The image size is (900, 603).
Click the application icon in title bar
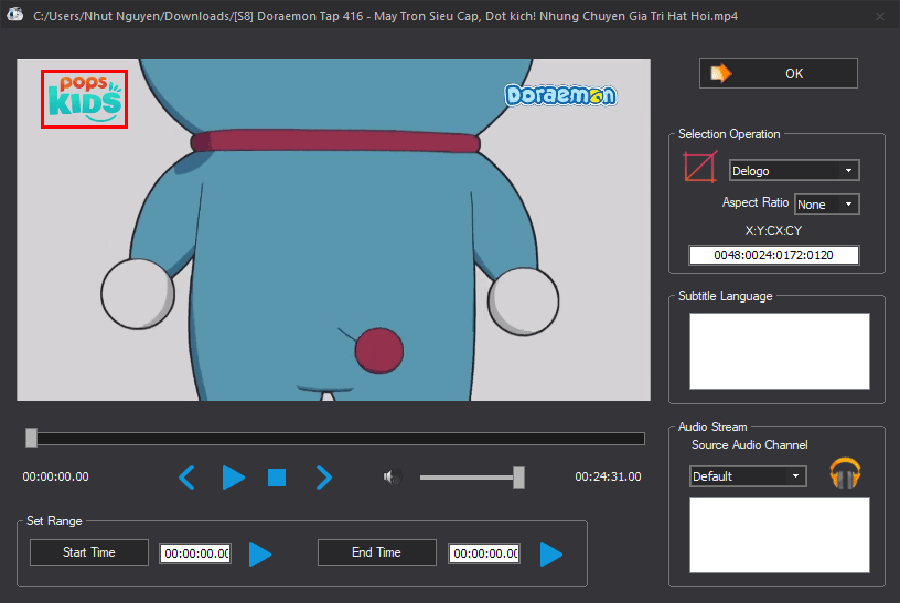point(15,14)
